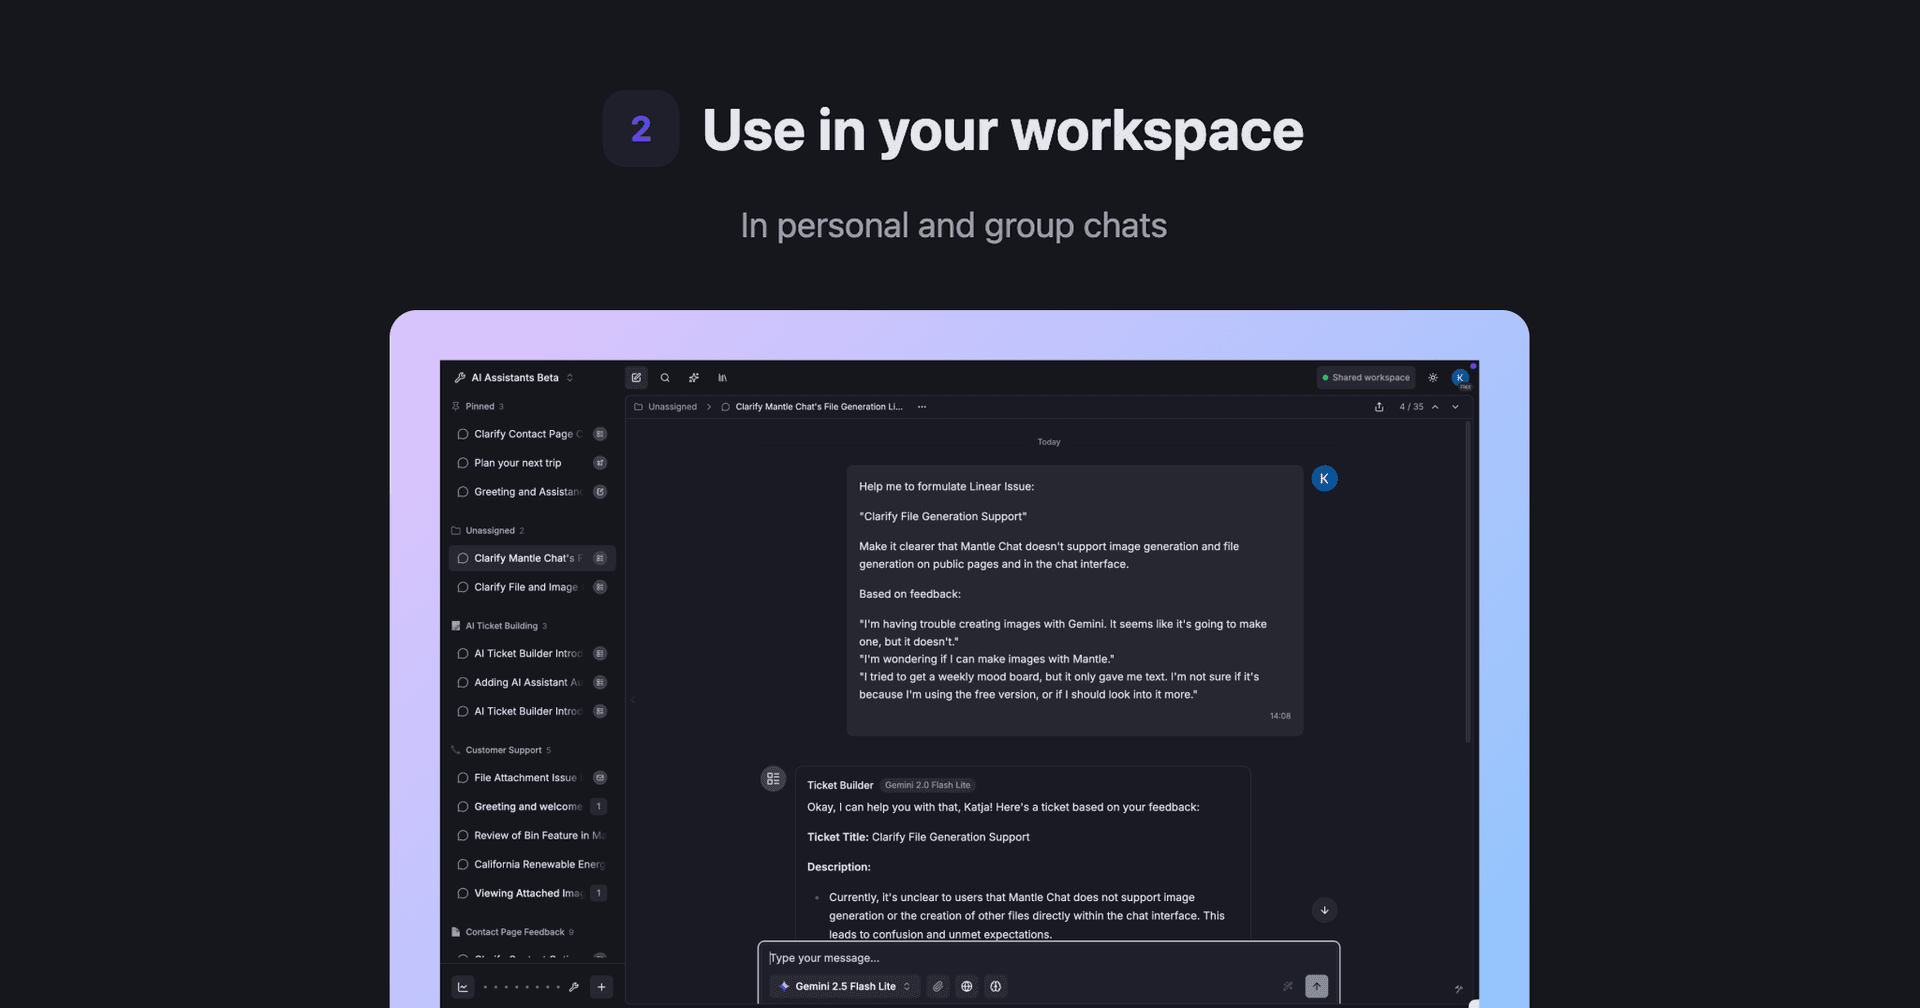Click the Ticket Builder name label
This screenshot has width=1920, height=1008.
tap(840, 786)
